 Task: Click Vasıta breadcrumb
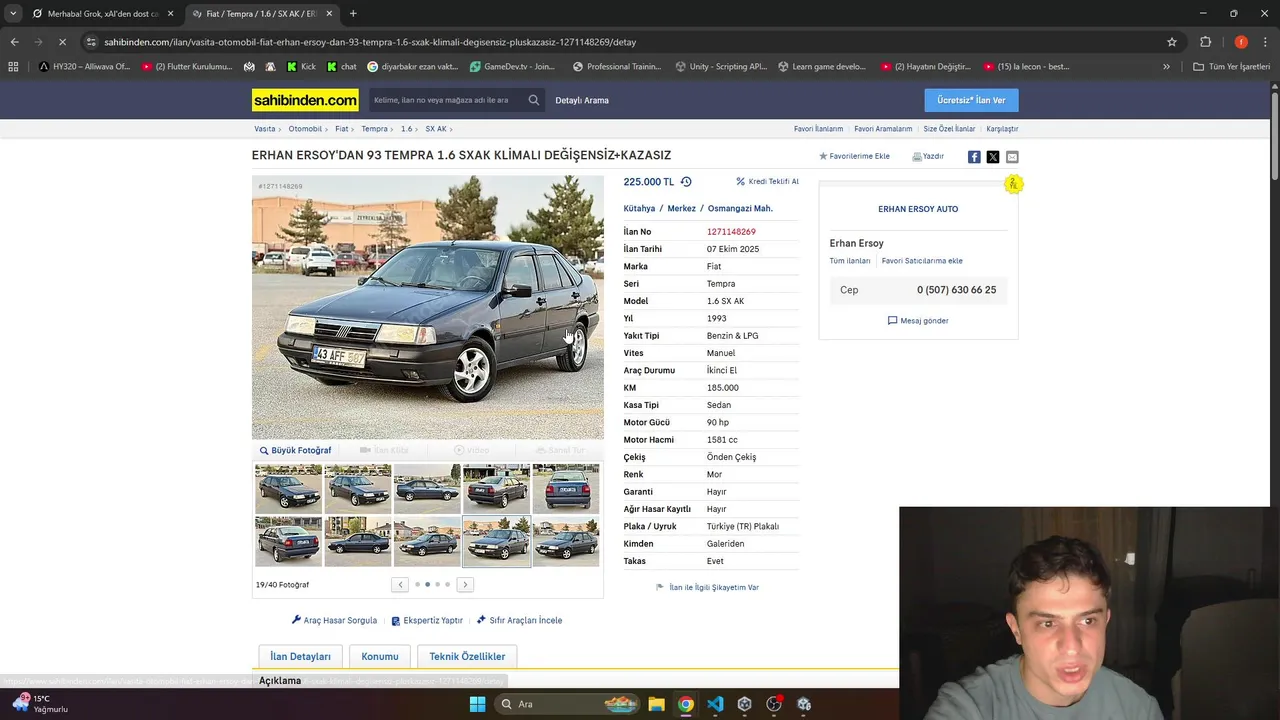265,129
